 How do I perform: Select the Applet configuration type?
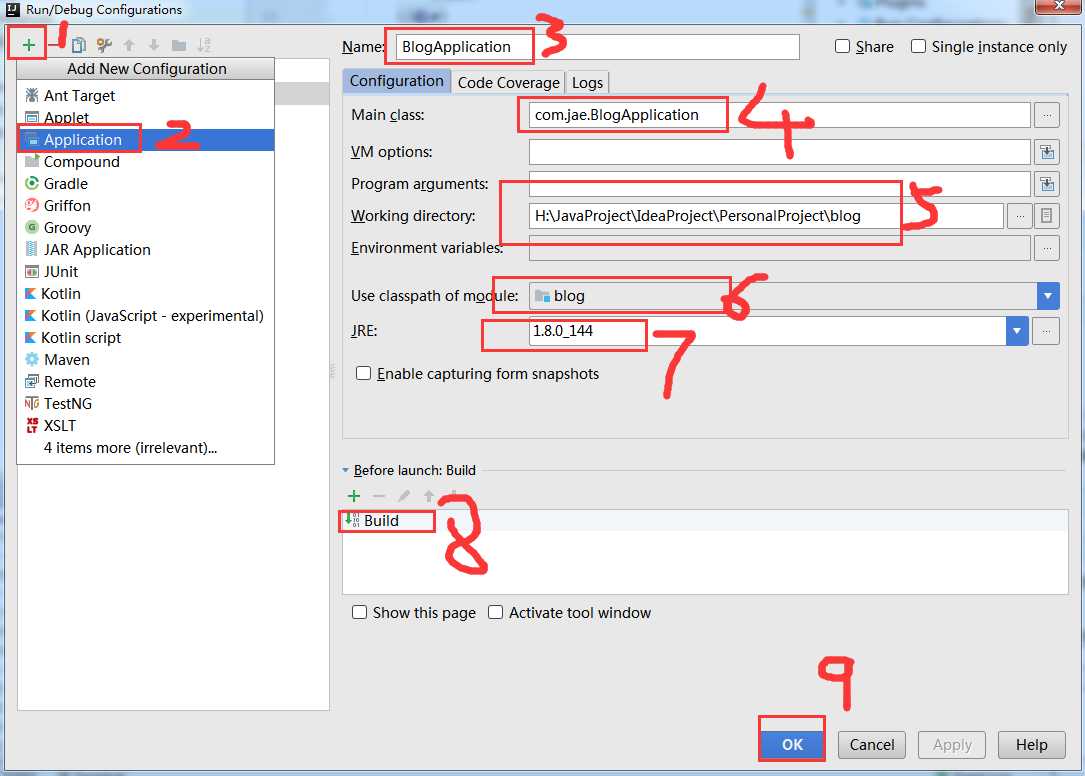(x=145, y=118)
